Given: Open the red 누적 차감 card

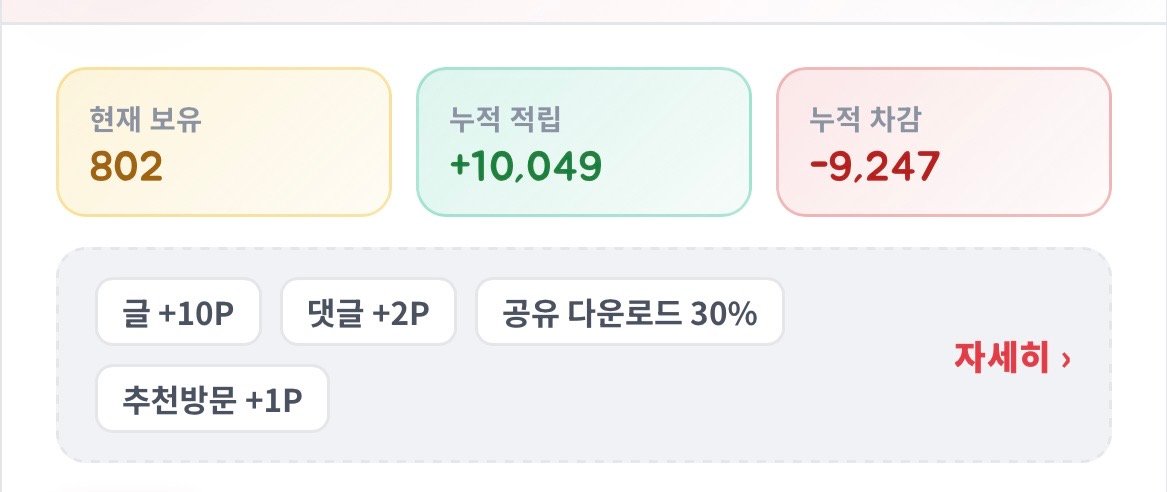Looking at the screenshot, I should (944, 142).
